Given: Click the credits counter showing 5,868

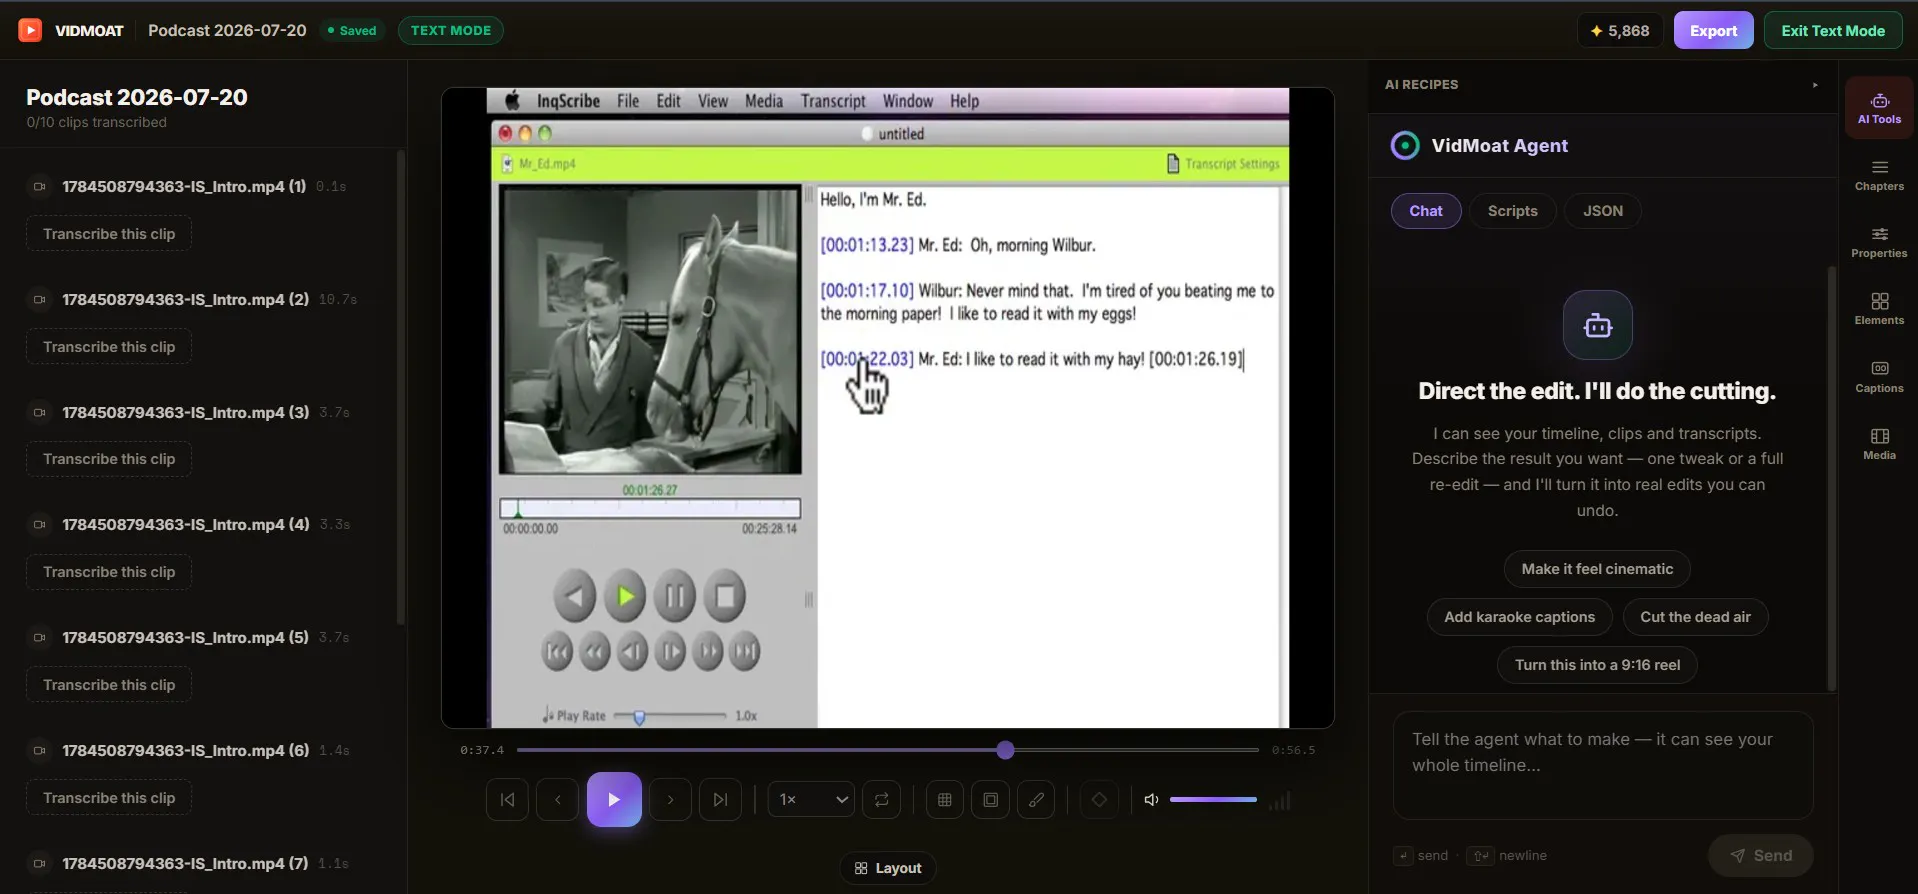Looking at the screenshot, I should point(1620,31).
